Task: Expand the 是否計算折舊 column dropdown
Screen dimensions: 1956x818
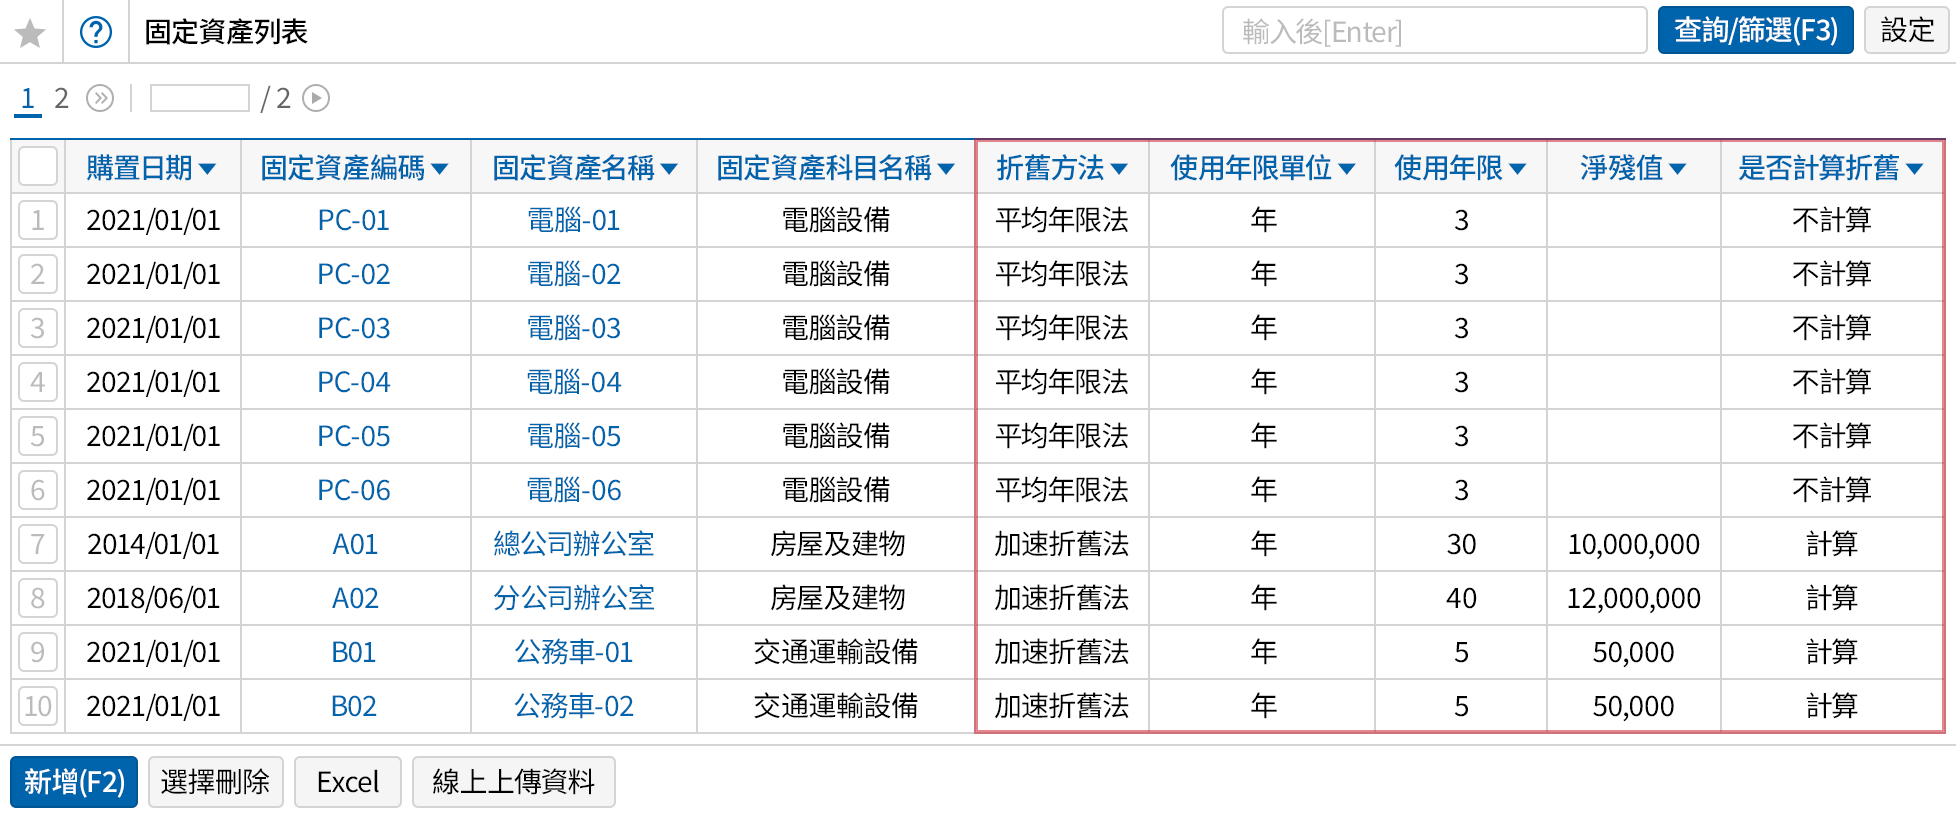Action: 1914,169
